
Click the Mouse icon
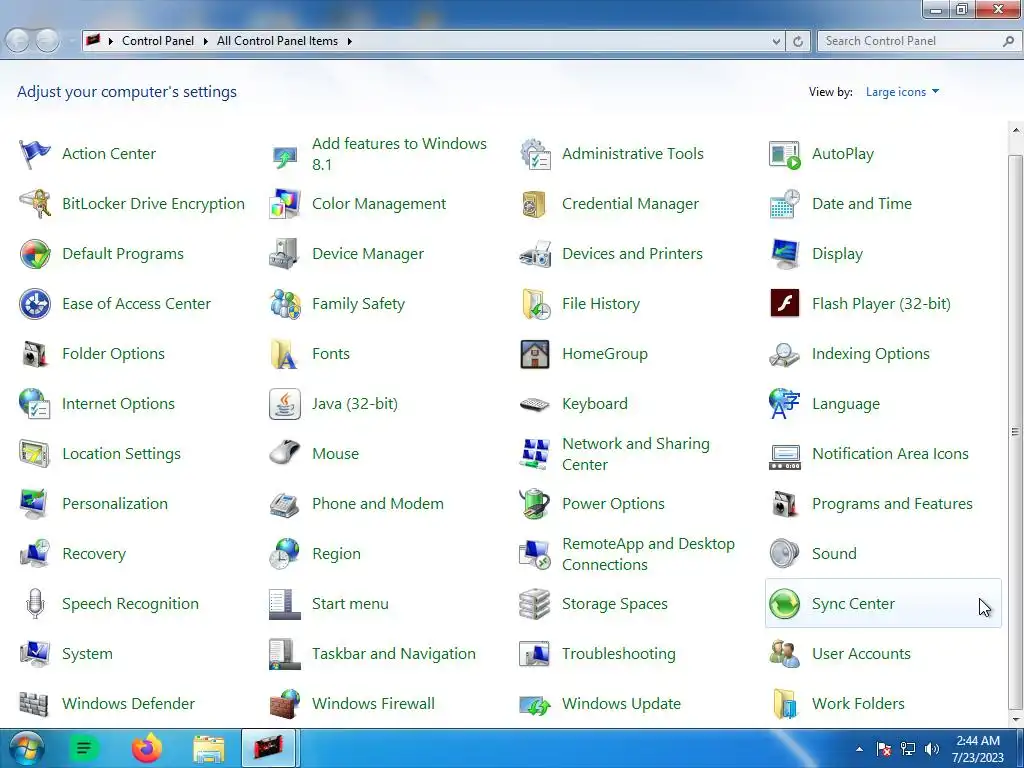tap(285, 454)
